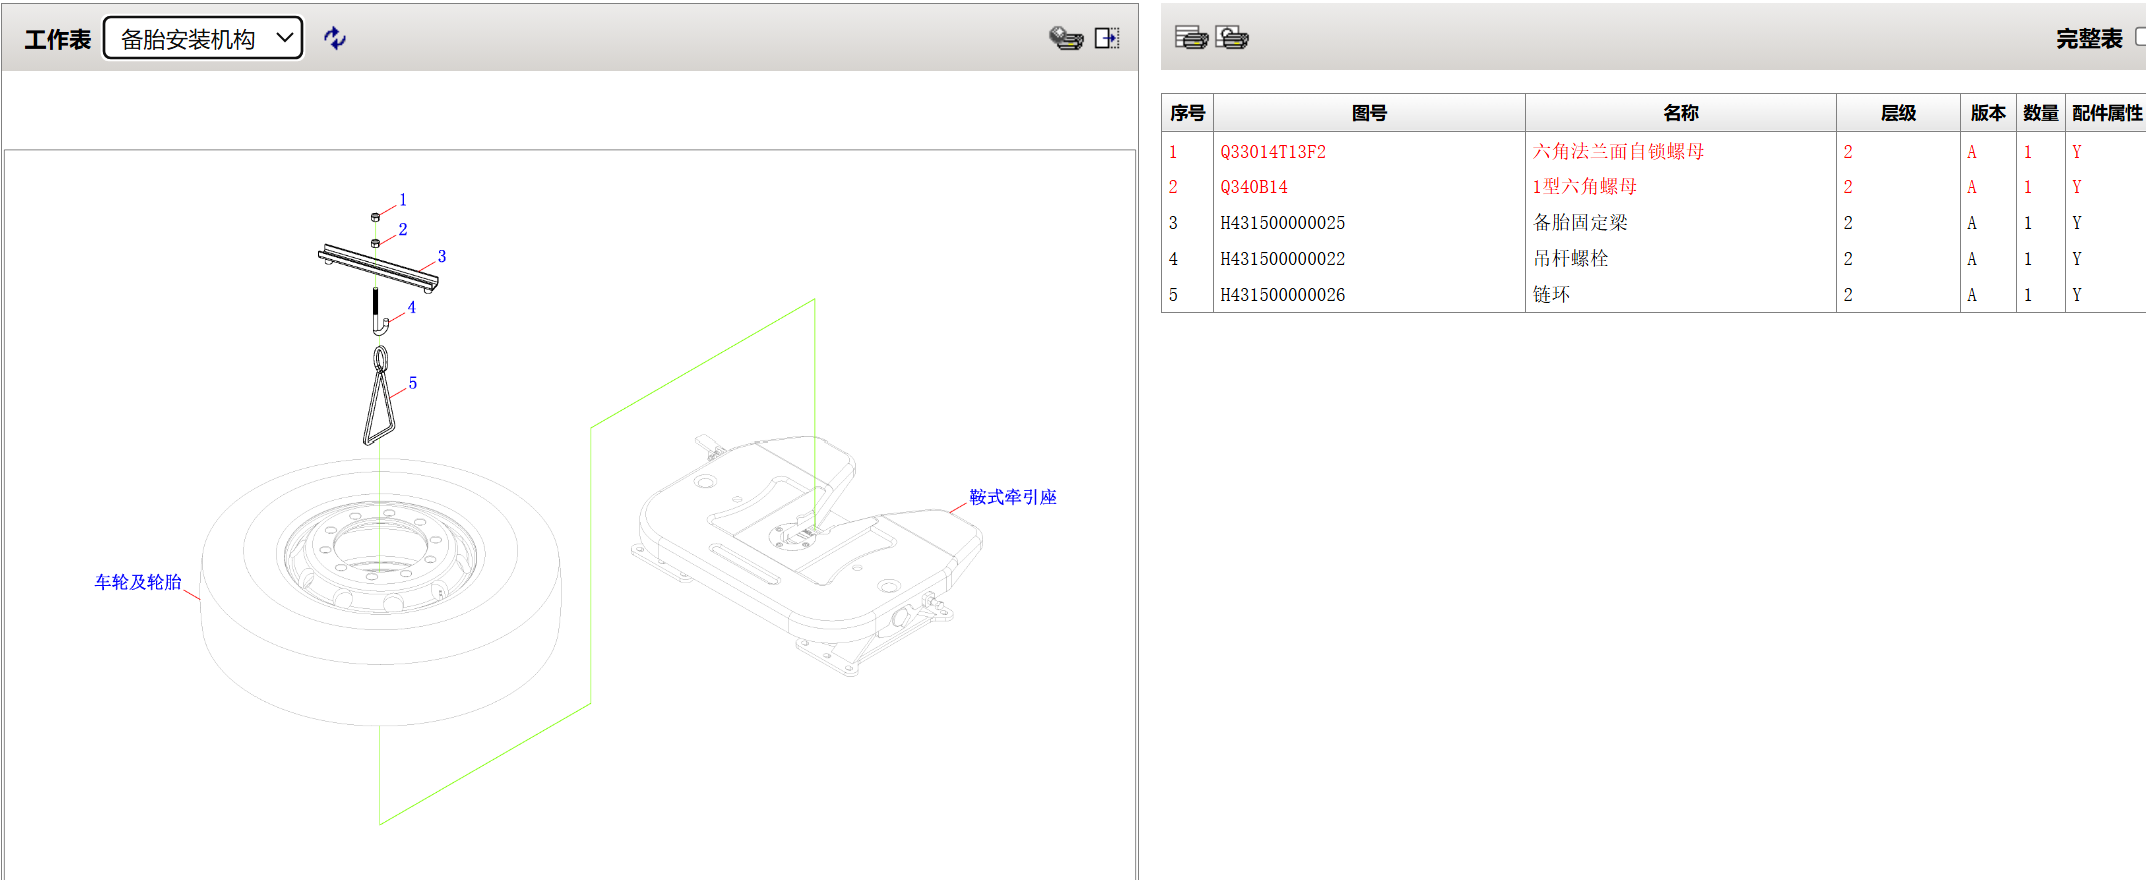
Task: Click the refresh arrows icon beside worksheet dropdown
Action: tap(335, 38)
